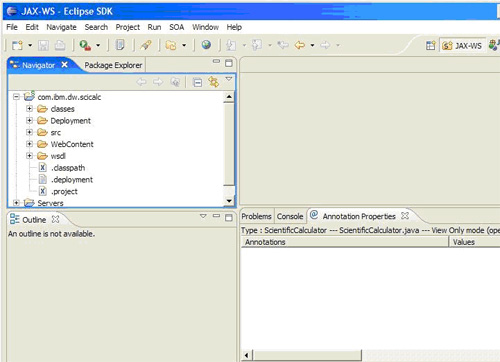Open the web browser globe icon
Screen dimensions: 500x362
[206, 45]
